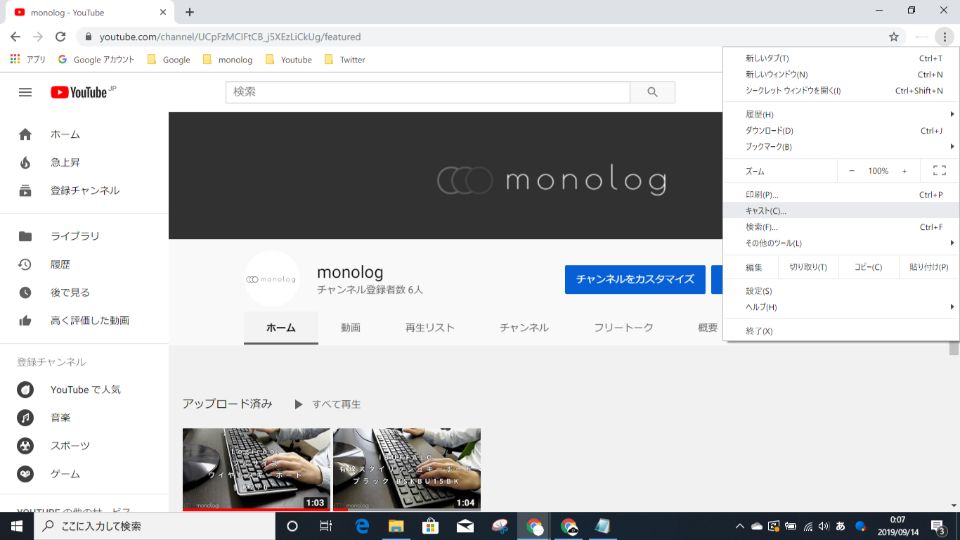Click the monolog channel avatar
The width and height of the screenshot is (960, 540).
pyautogui.click(x=271, y=279)
